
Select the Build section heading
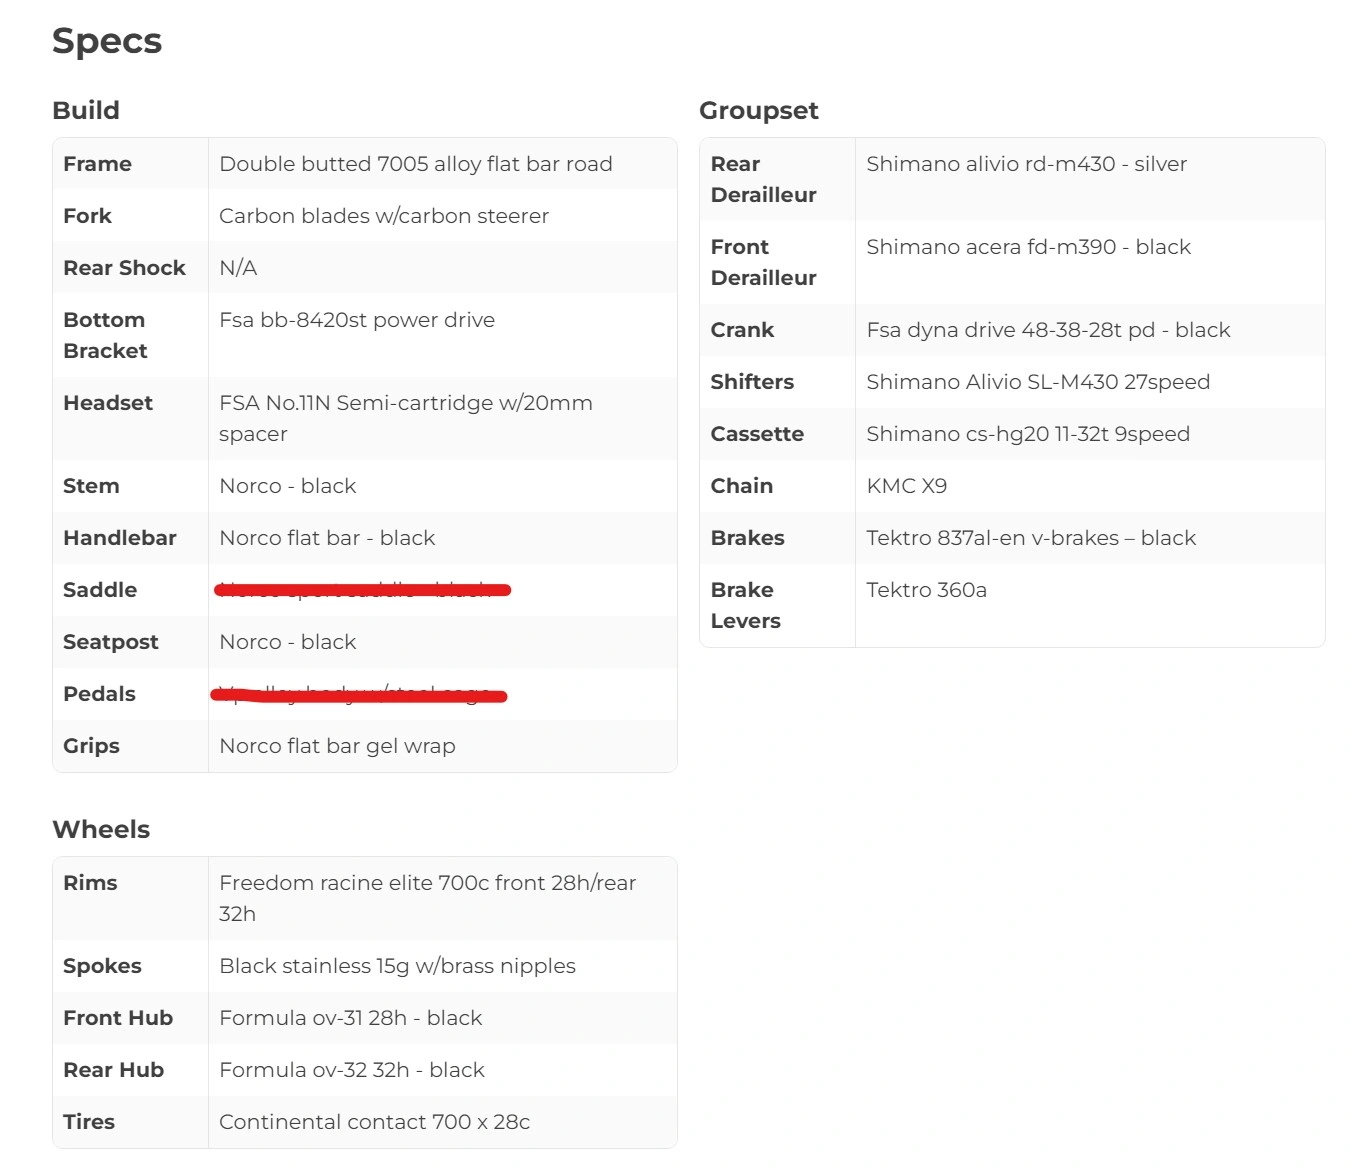(86, 110)
